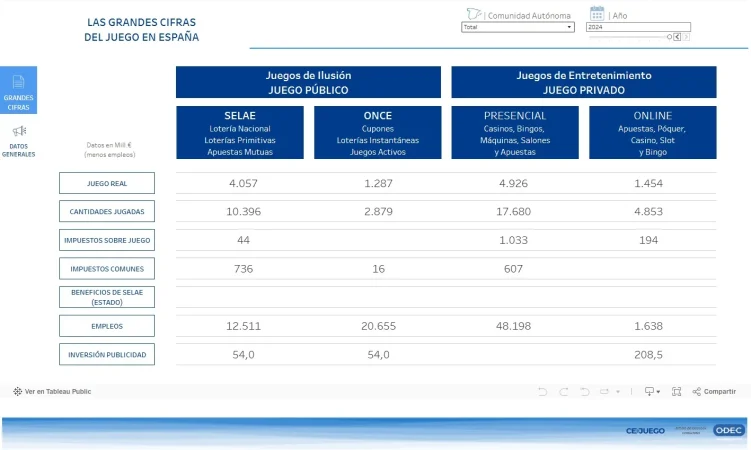Open the download options dropdown
The height and width of the screenshot is (450, 751).
(x=651, y=392)
